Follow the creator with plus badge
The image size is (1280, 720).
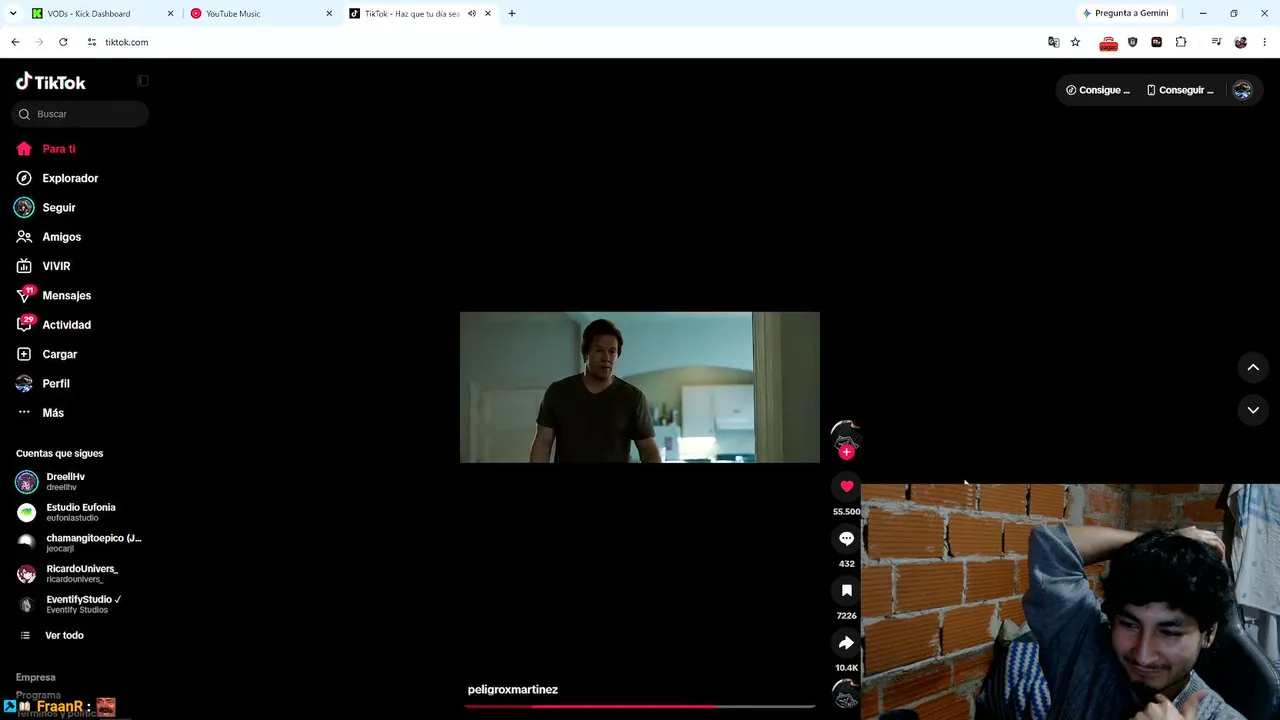[x=847, y=452]
